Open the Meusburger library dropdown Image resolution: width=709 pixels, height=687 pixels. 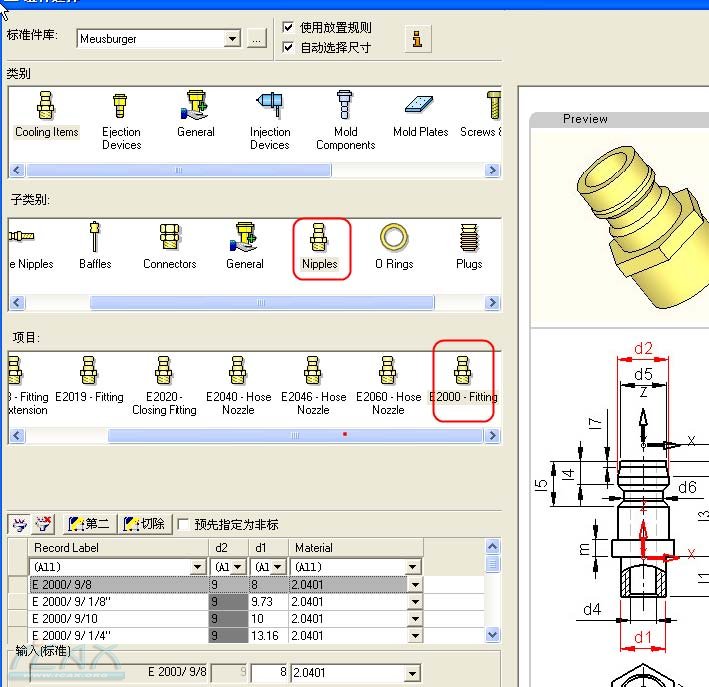[x=232, y=39]
